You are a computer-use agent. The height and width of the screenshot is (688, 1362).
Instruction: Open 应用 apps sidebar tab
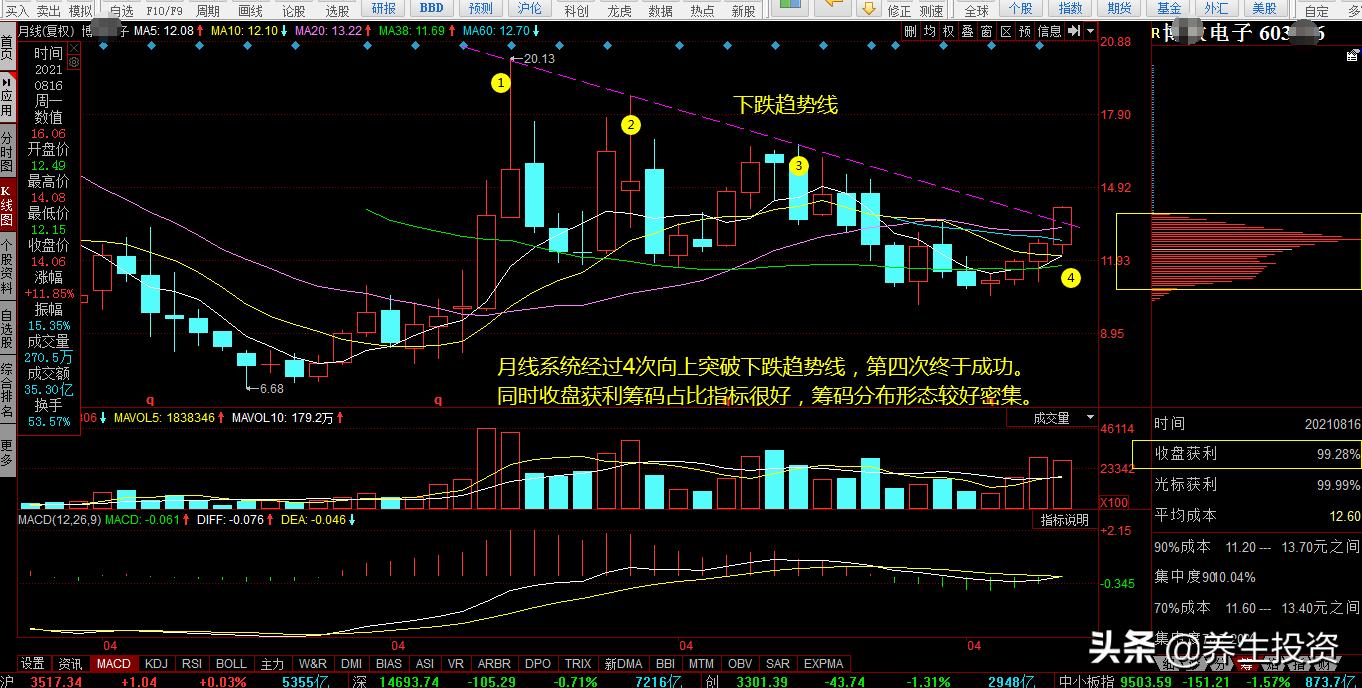(7, 97)
